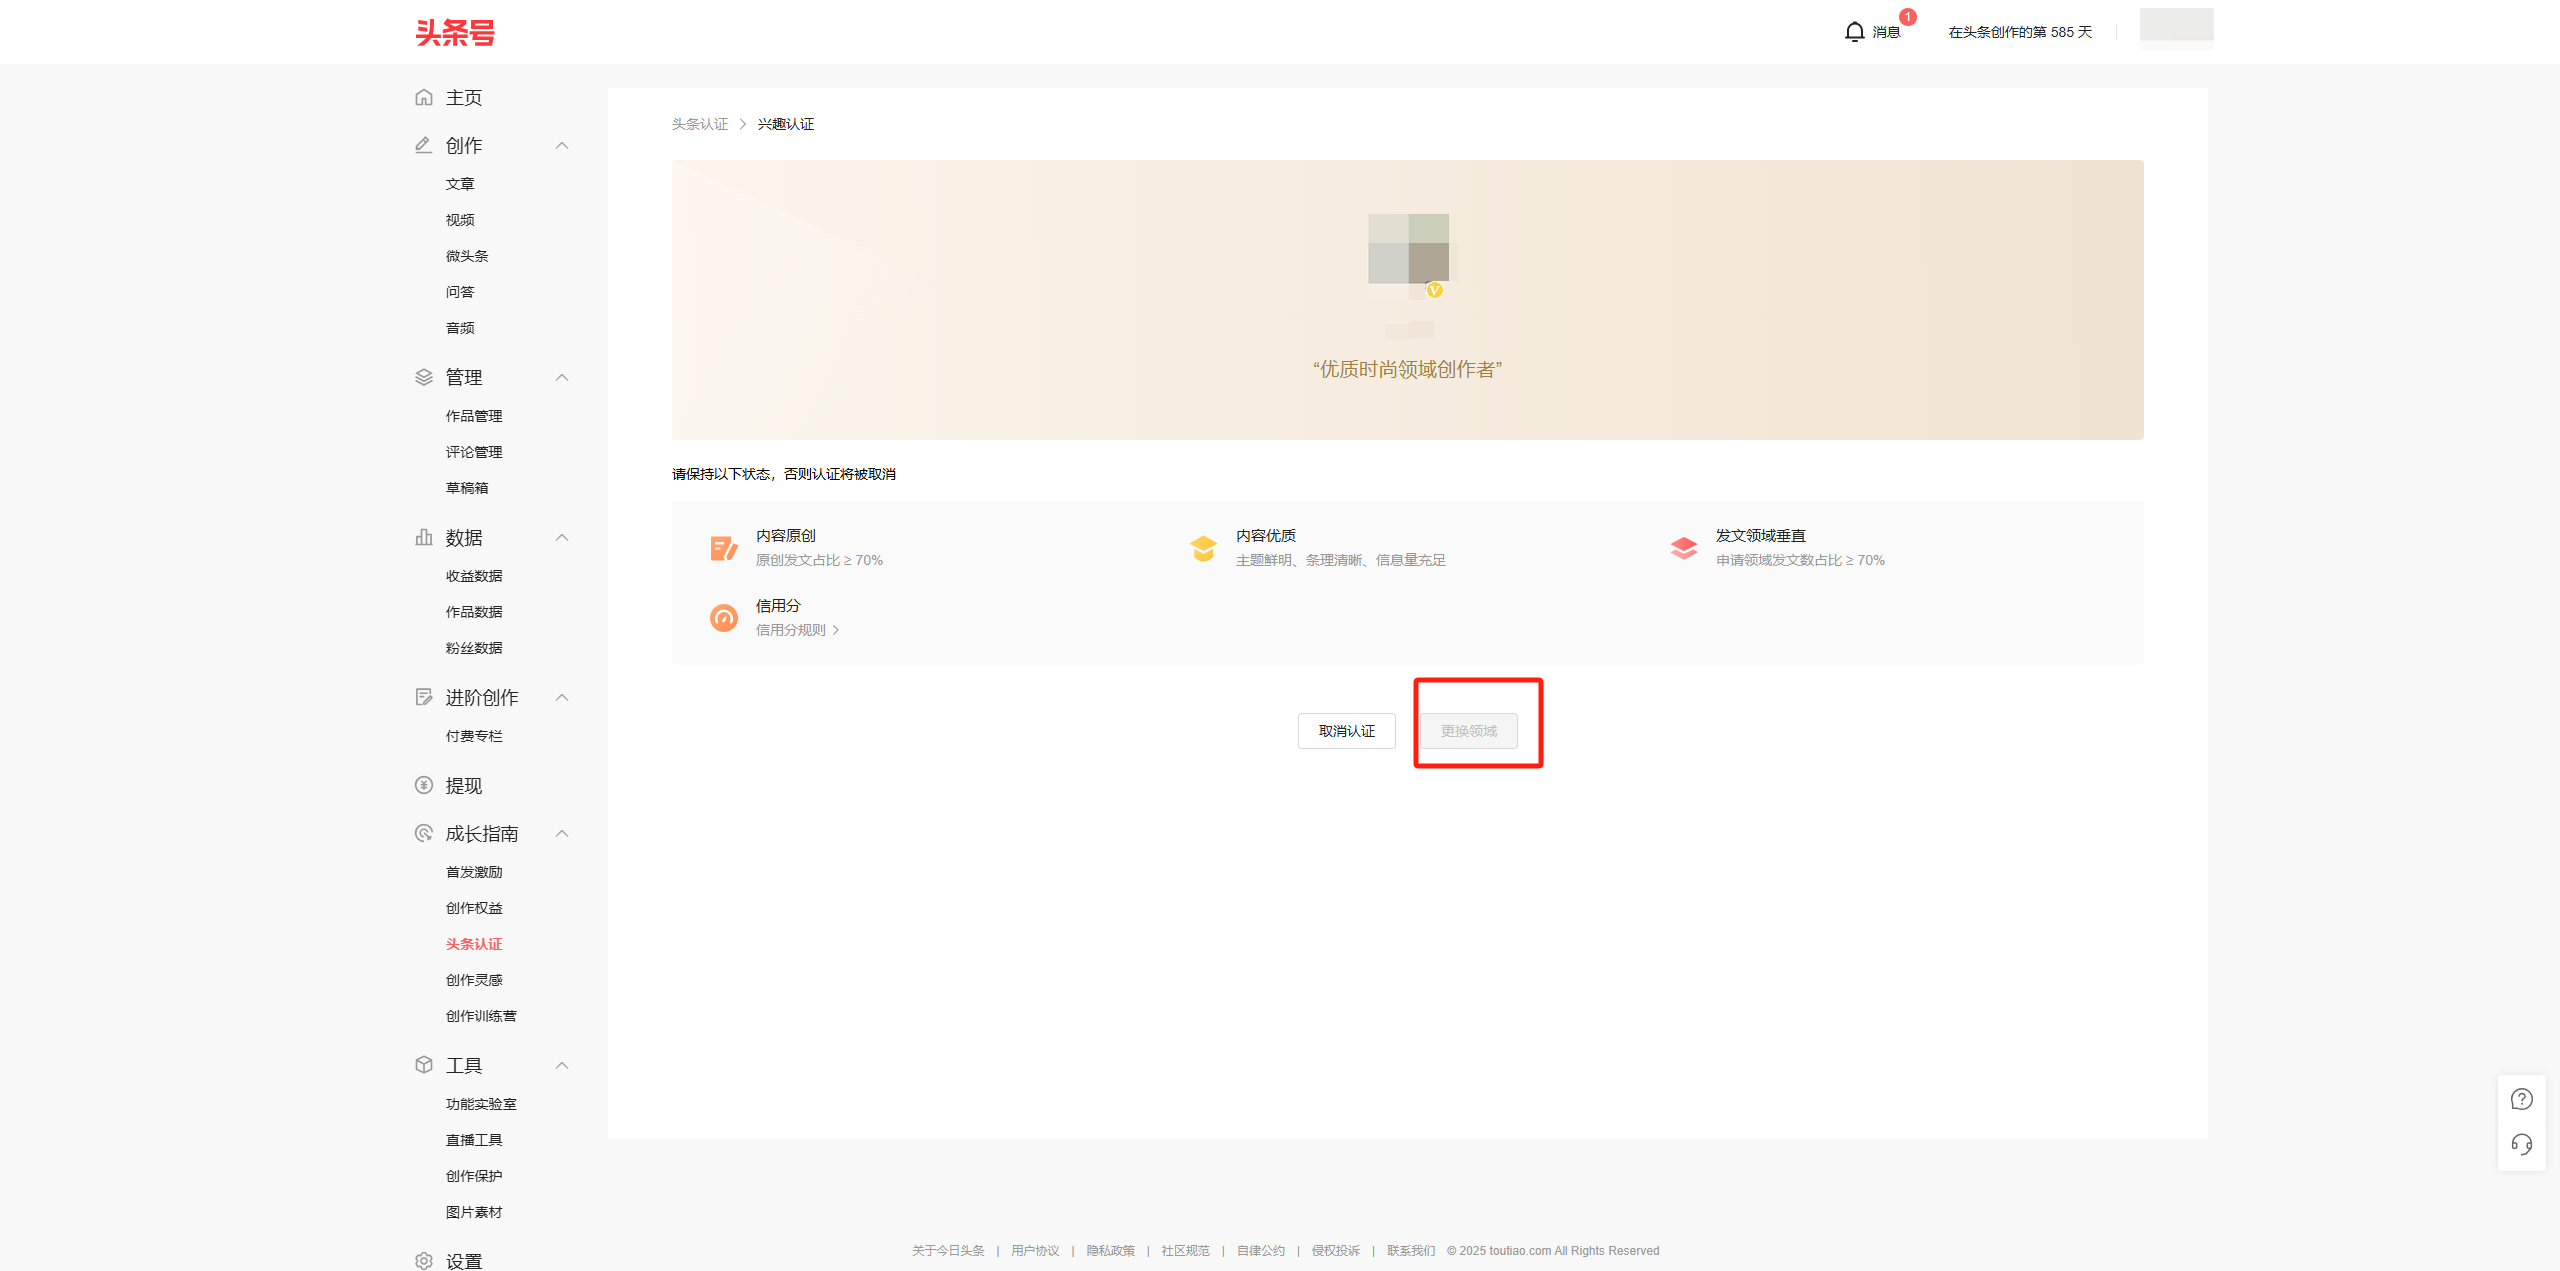Click the document icon beside 进阶创作

(x=424, y=697)
